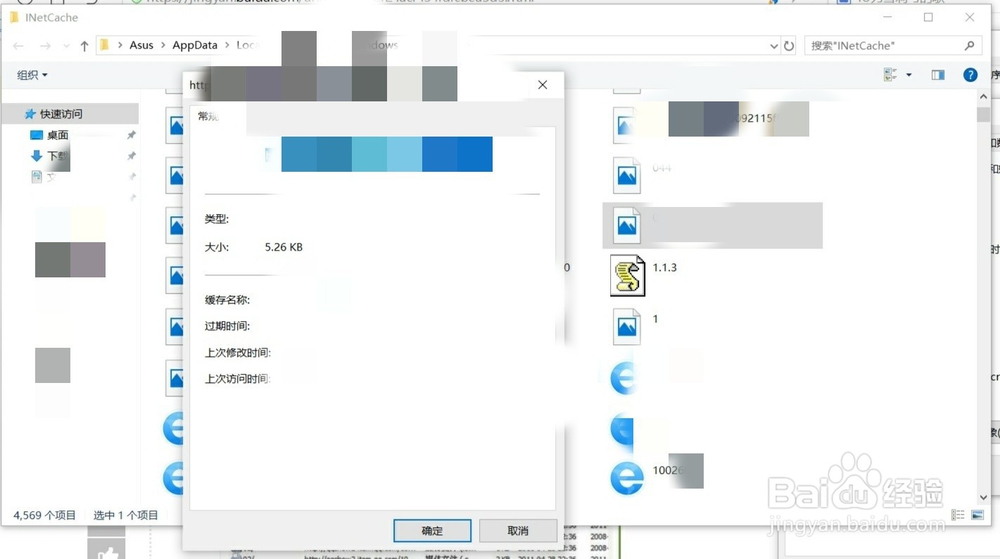Expand address bar history dropdown
This screenshot has width=1000, height=559.
tap(774, 46)
